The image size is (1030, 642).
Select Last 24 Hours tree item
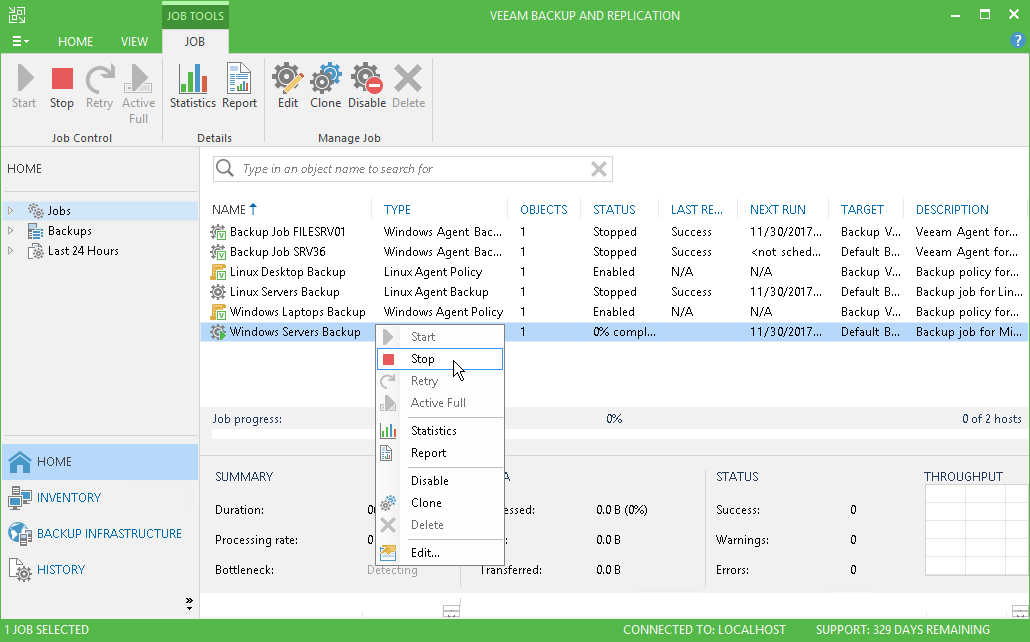coord(83,250)
